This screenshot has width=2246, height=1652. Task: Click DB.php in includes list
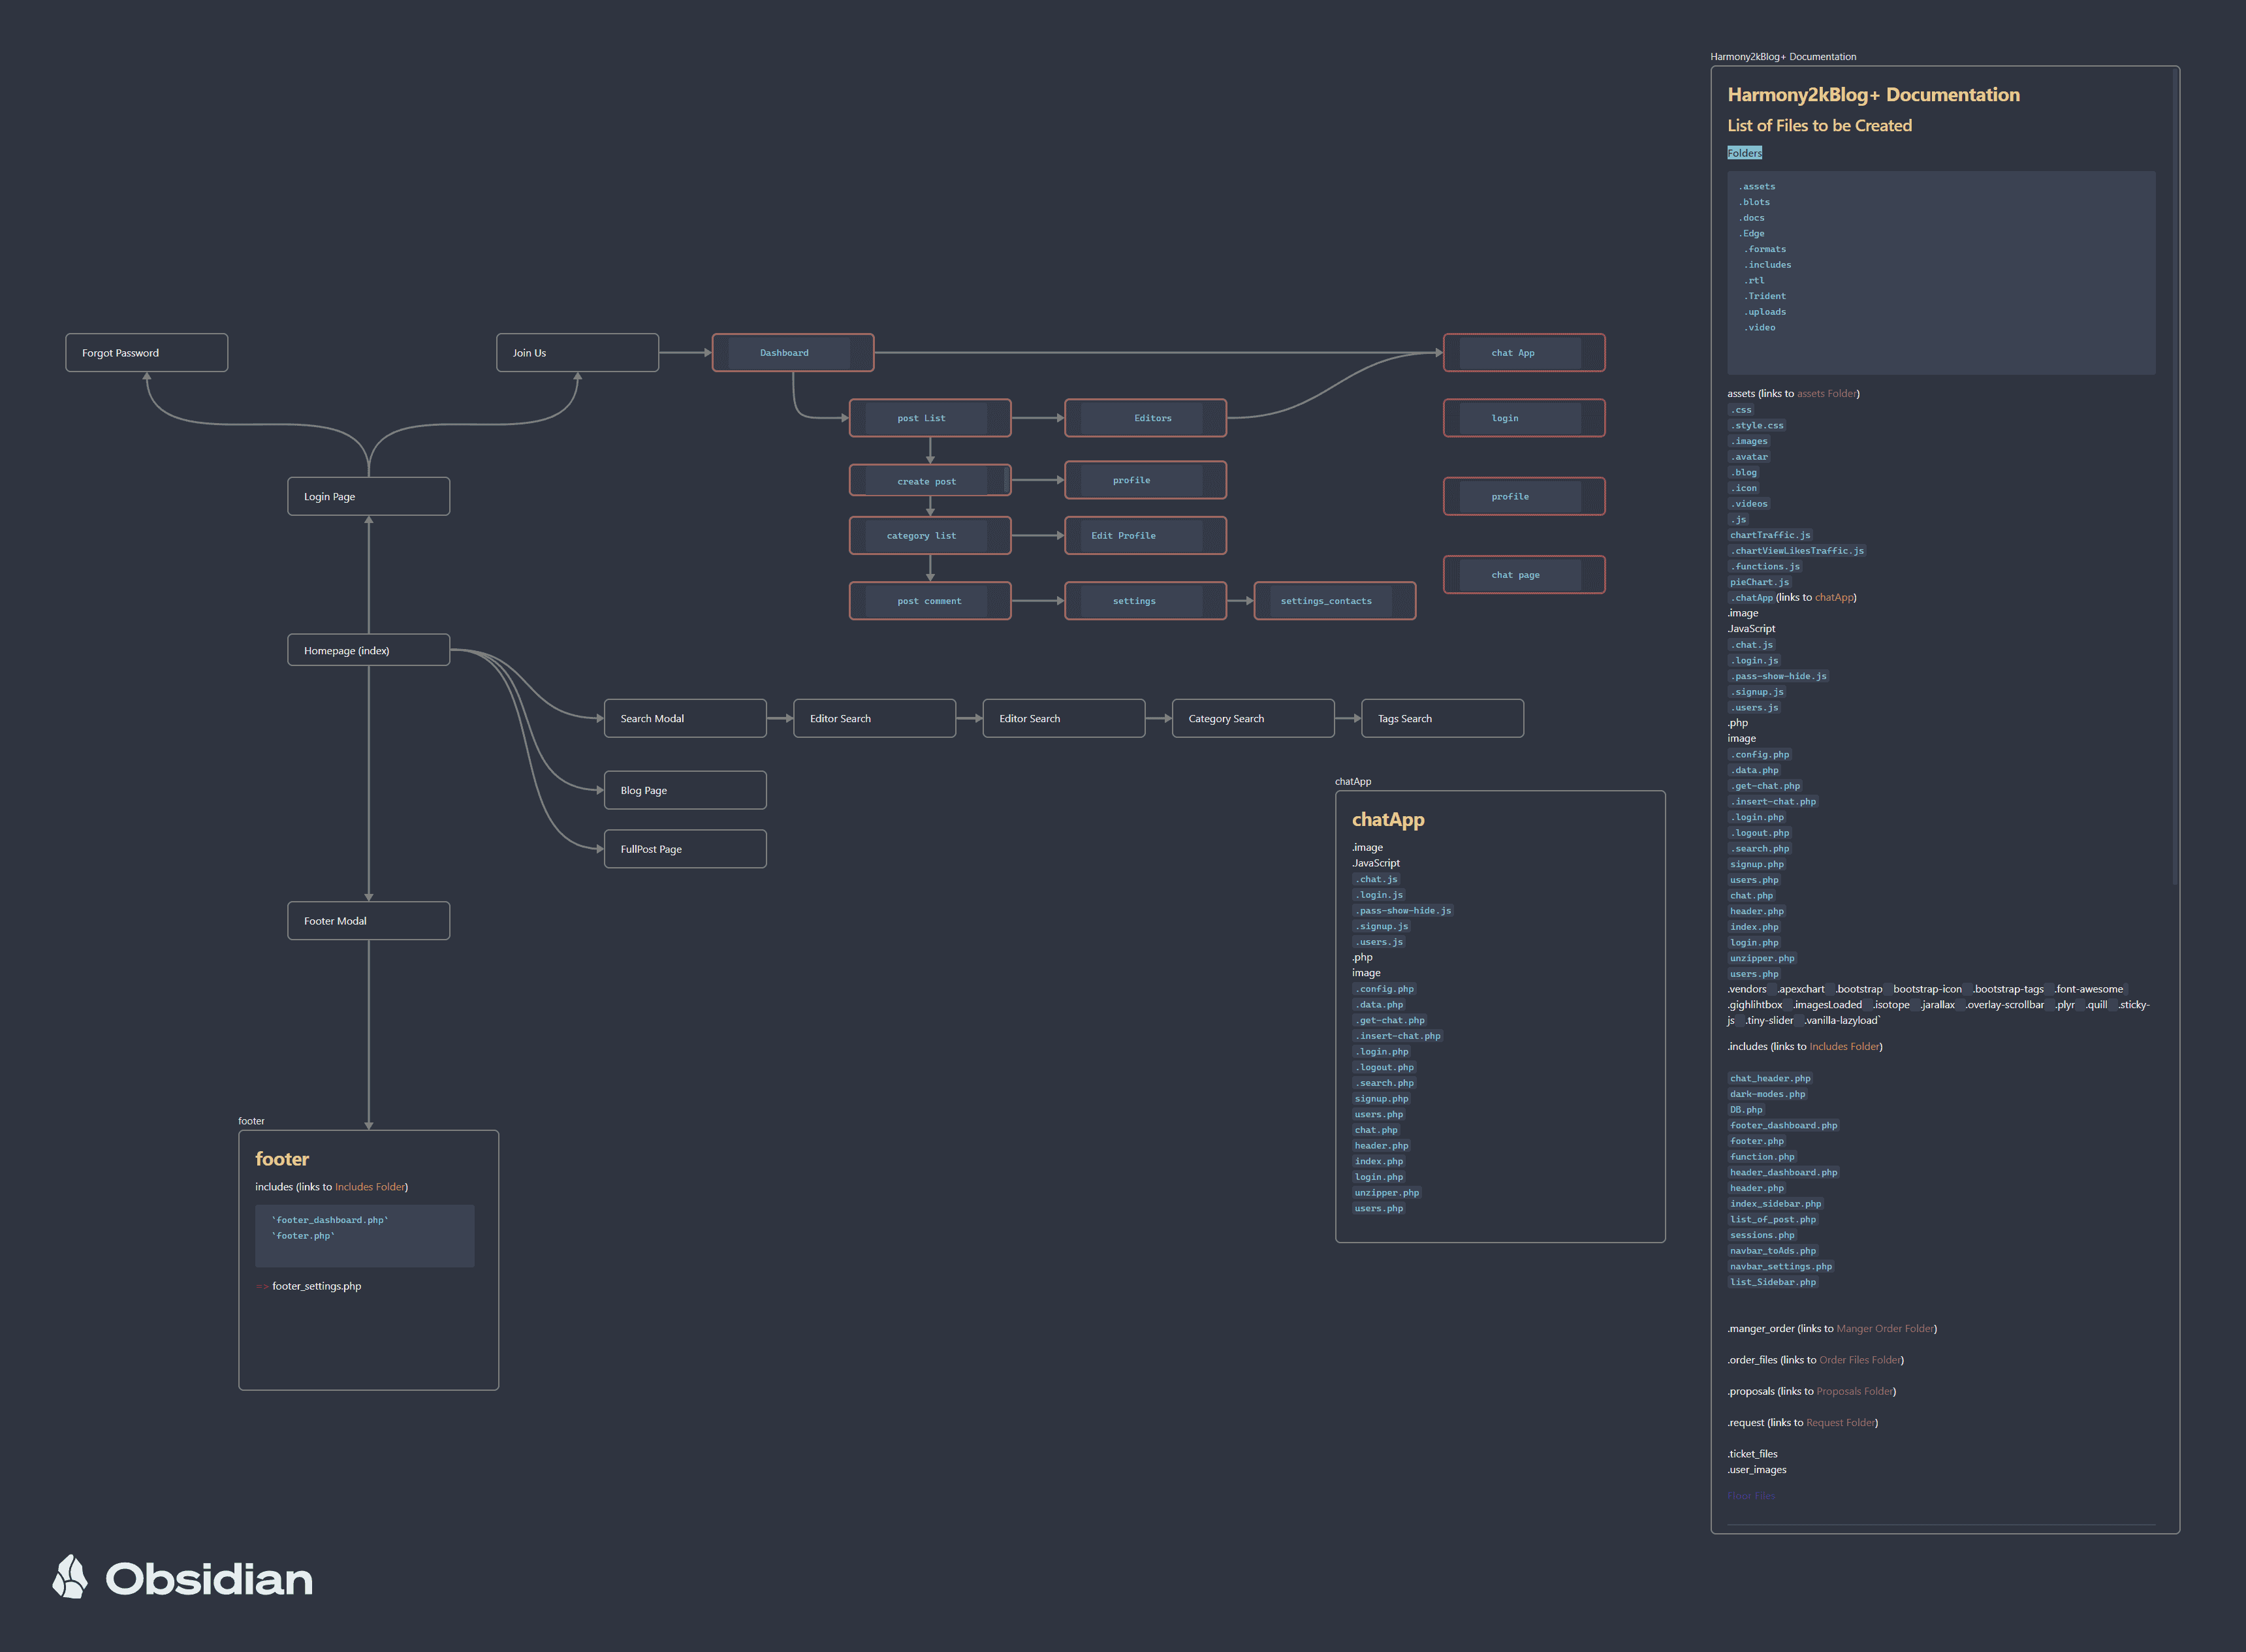tap(1746, 1110)
